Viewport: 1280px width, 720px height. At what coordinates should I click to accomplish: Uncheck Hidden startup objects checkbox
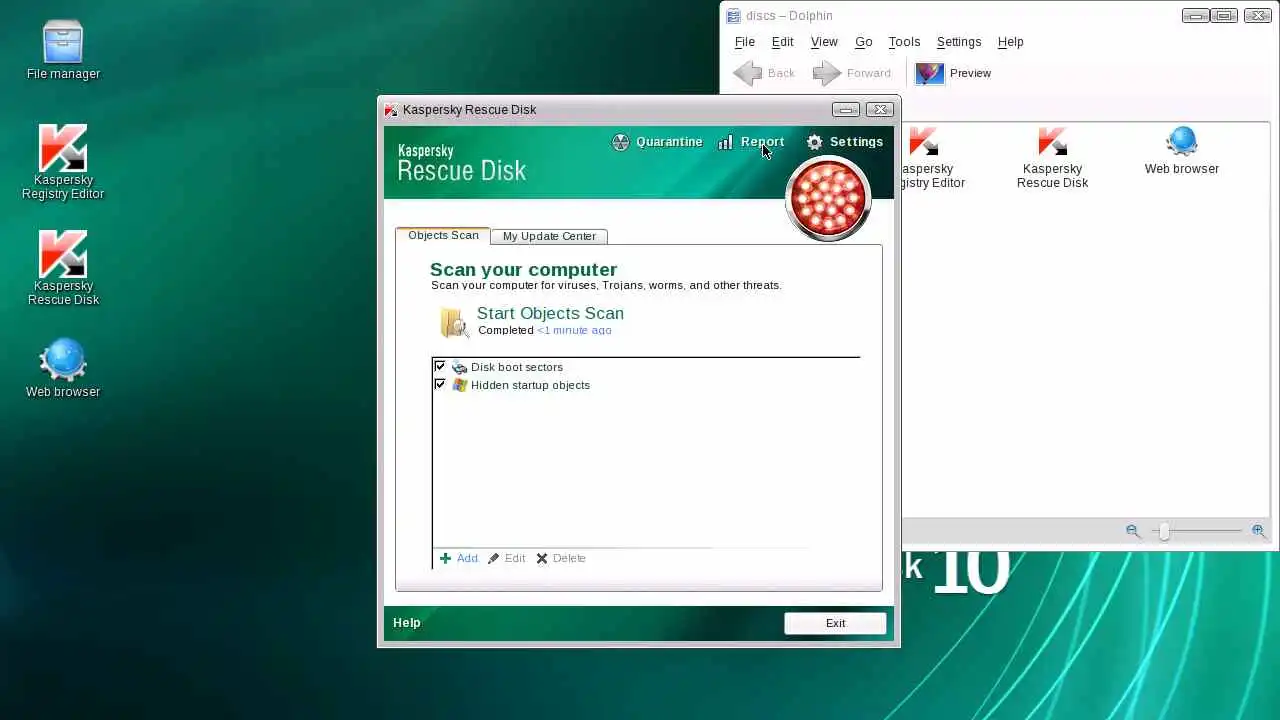440,385
